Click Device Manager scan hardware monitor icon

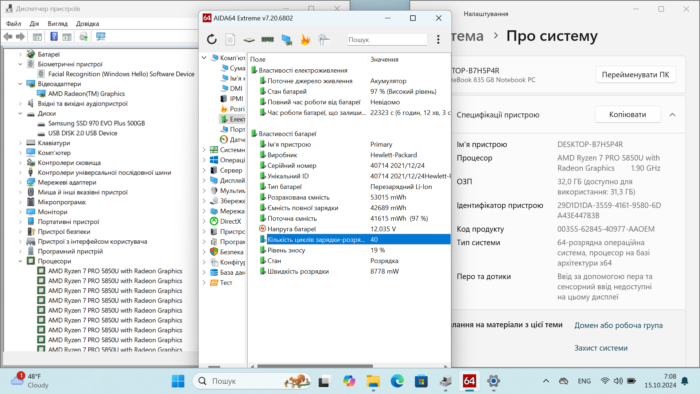[x=101, y=37]
